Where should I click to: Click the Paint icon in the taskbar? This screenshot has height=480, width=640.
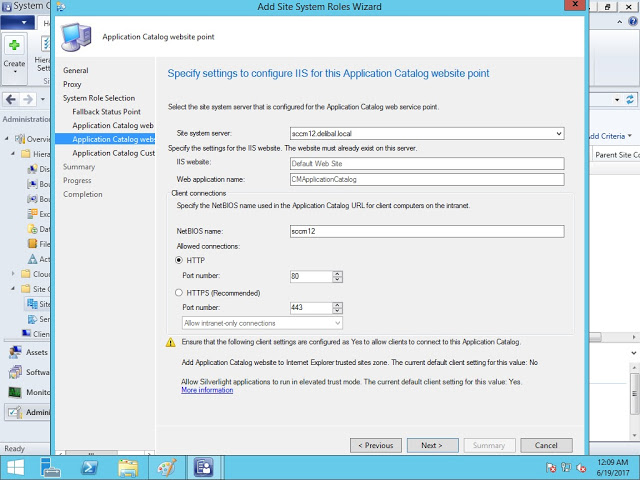[x=165, y=467]
